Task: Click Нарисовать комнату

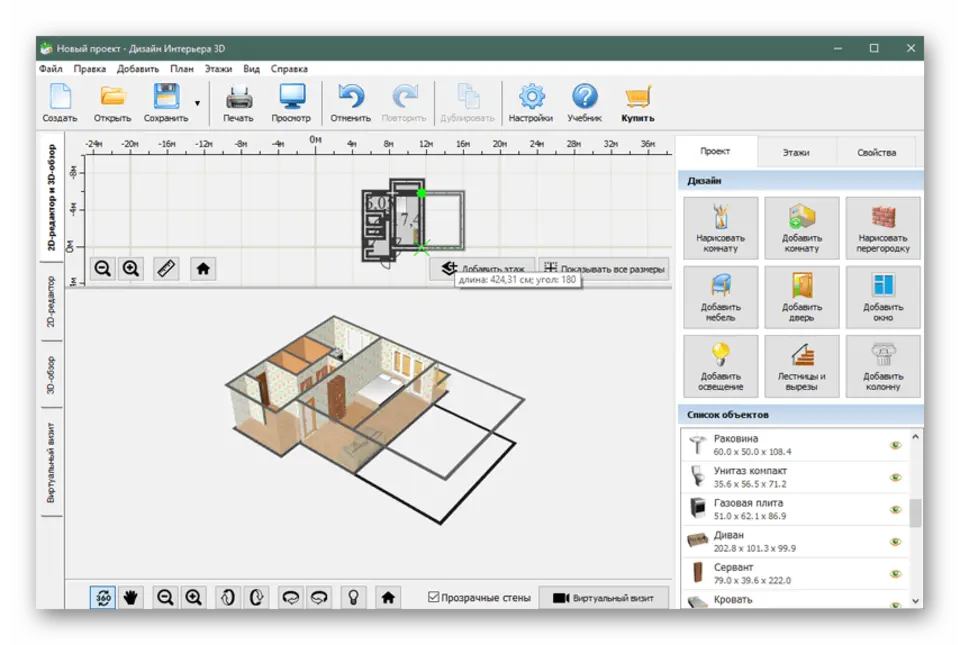Action: (x=721, y=228)
